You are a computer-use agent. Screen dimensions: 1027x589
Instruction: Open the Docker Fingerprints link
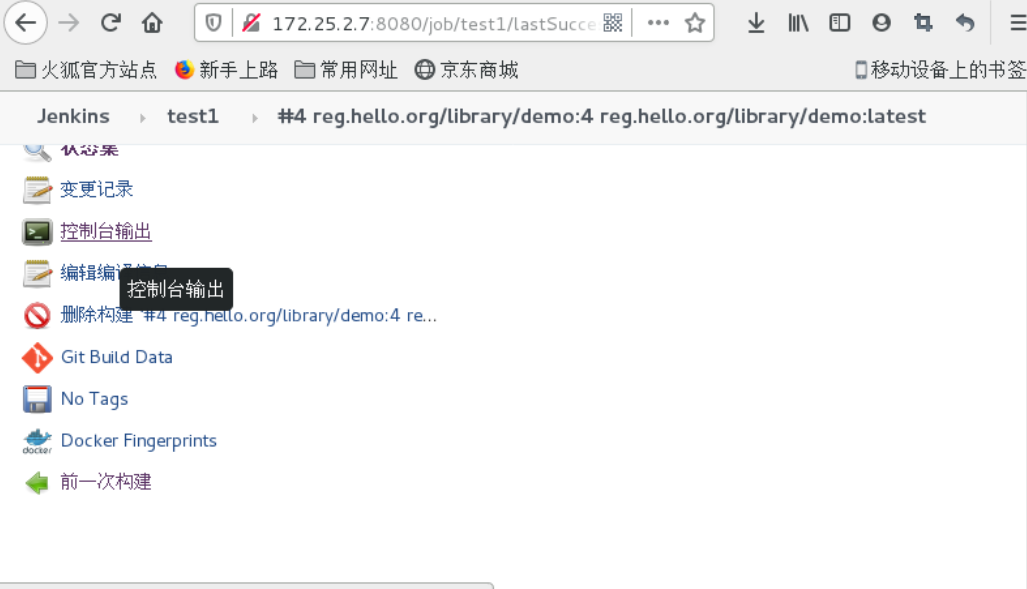tap(139, 440)
